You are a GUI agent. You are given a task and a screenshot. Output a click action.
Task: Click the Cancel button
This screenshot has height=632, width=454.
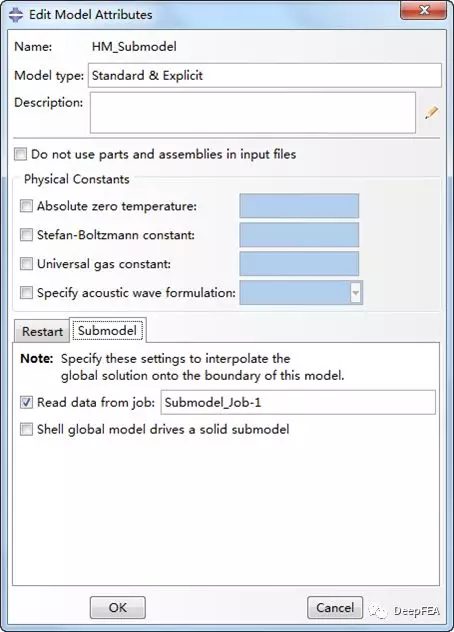tap(335, 607)
